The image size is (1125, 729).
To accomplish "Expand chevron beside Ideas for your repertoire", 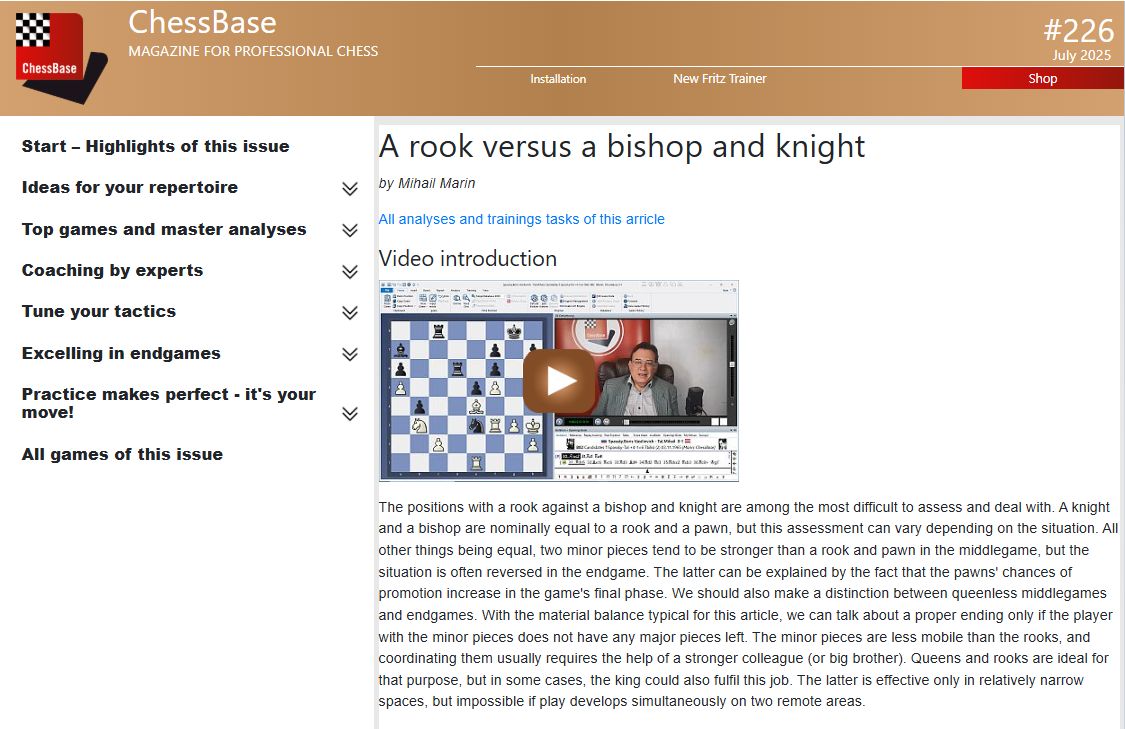I will [x=349, y=189].
